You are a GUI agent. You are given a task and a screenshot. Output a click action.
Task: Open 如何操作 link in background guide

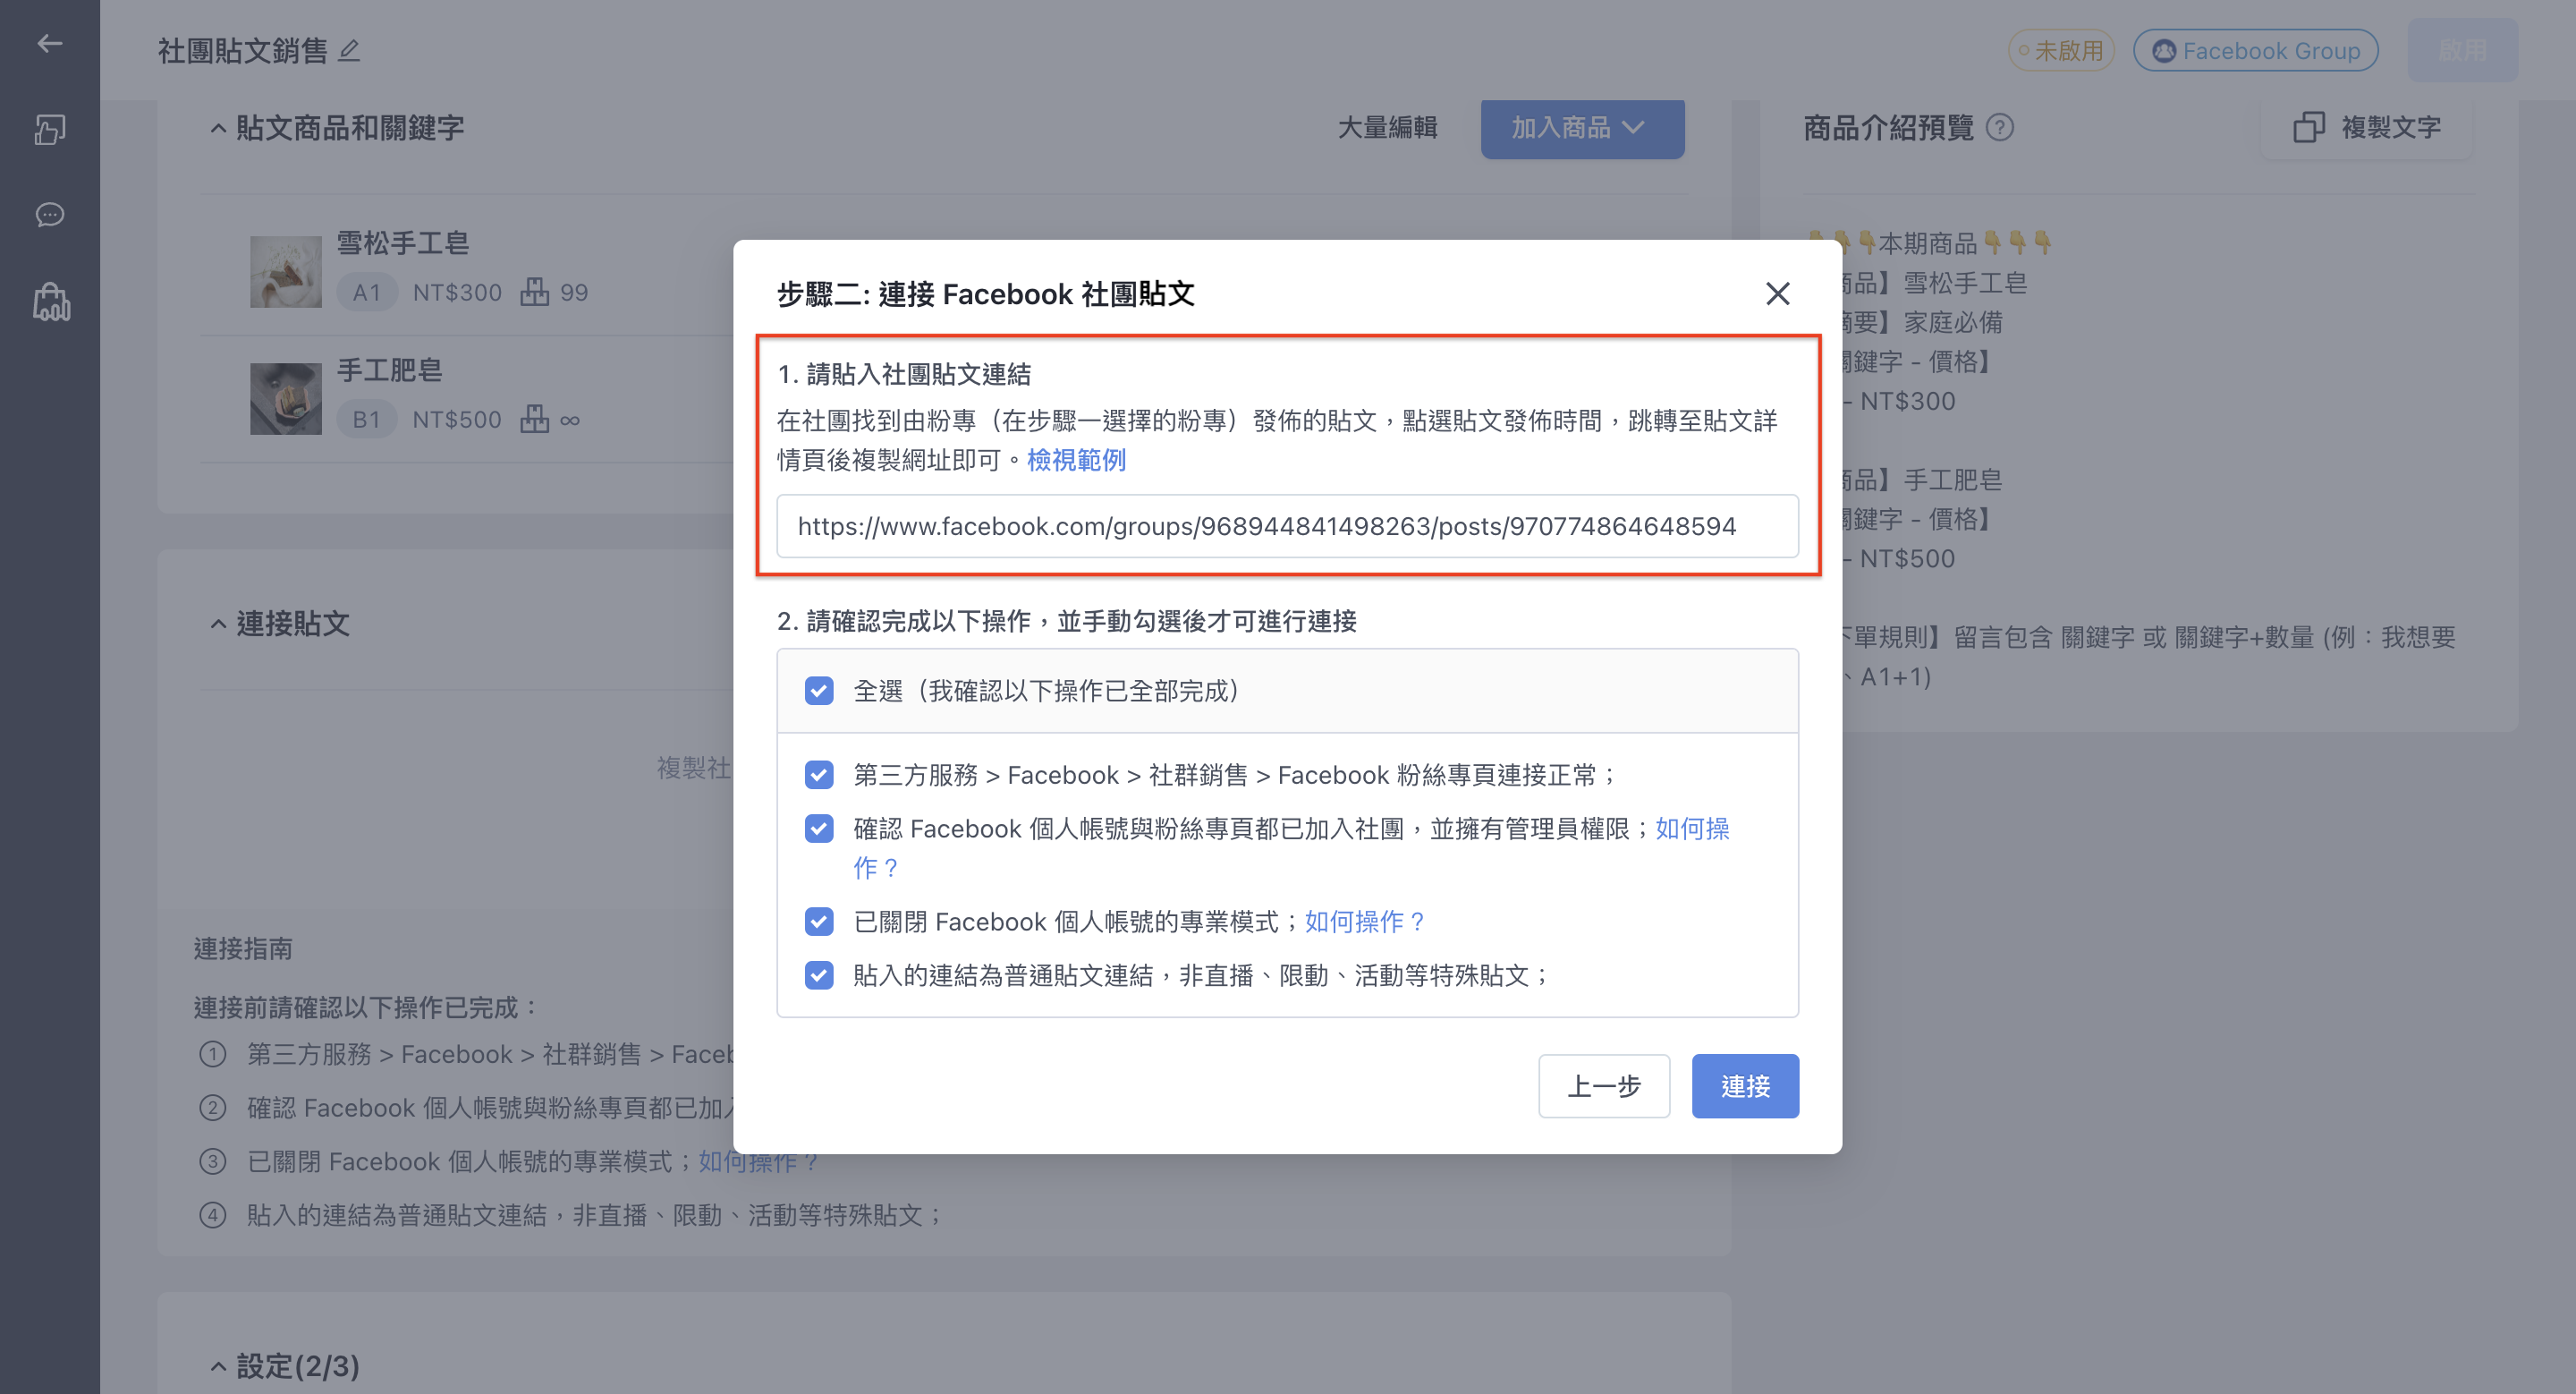757,1161
